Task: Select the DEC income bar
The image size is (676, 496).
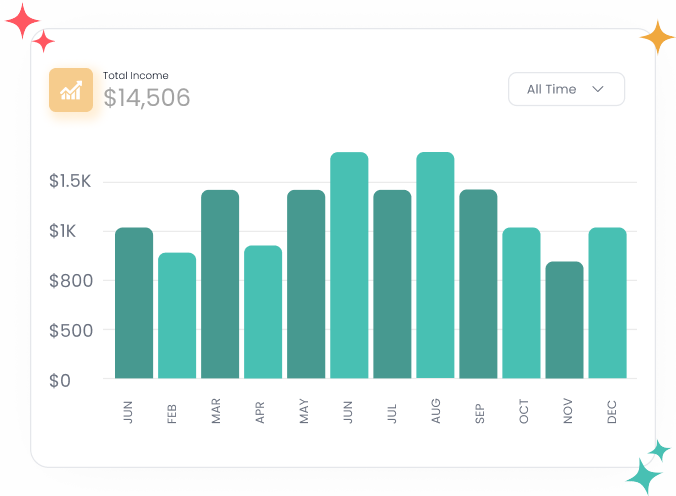Action: 607,303
